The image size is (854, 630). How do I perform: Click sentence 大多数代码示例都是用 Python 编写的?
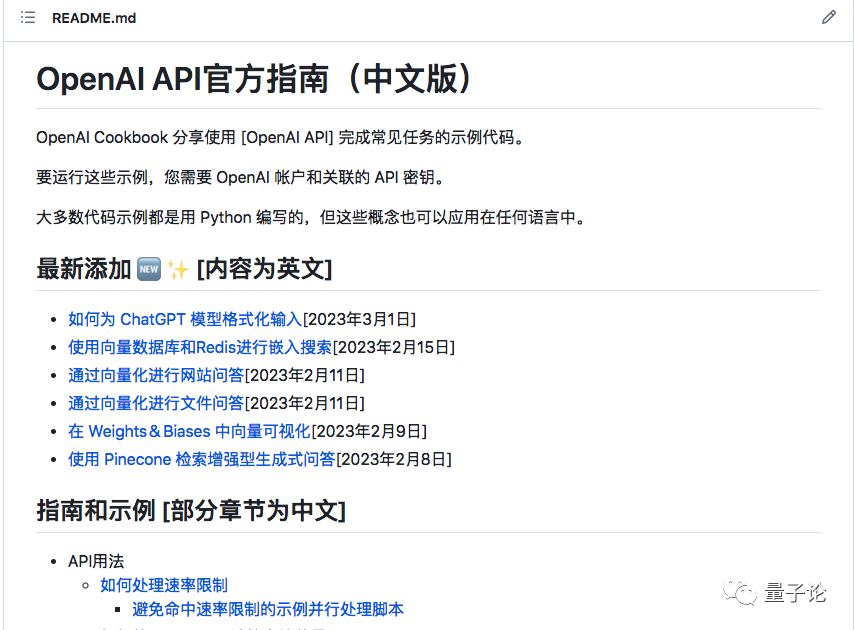[x=311, y=217]
